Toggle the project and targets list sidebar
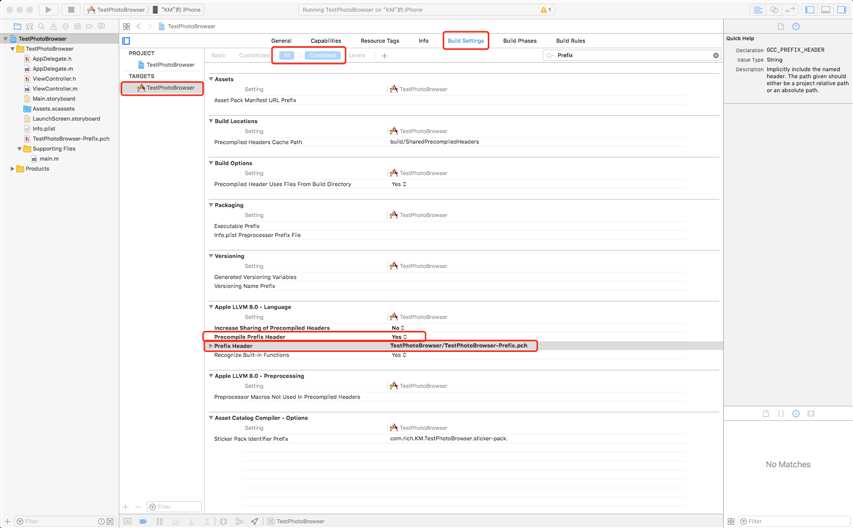 (x=126, y=41)
